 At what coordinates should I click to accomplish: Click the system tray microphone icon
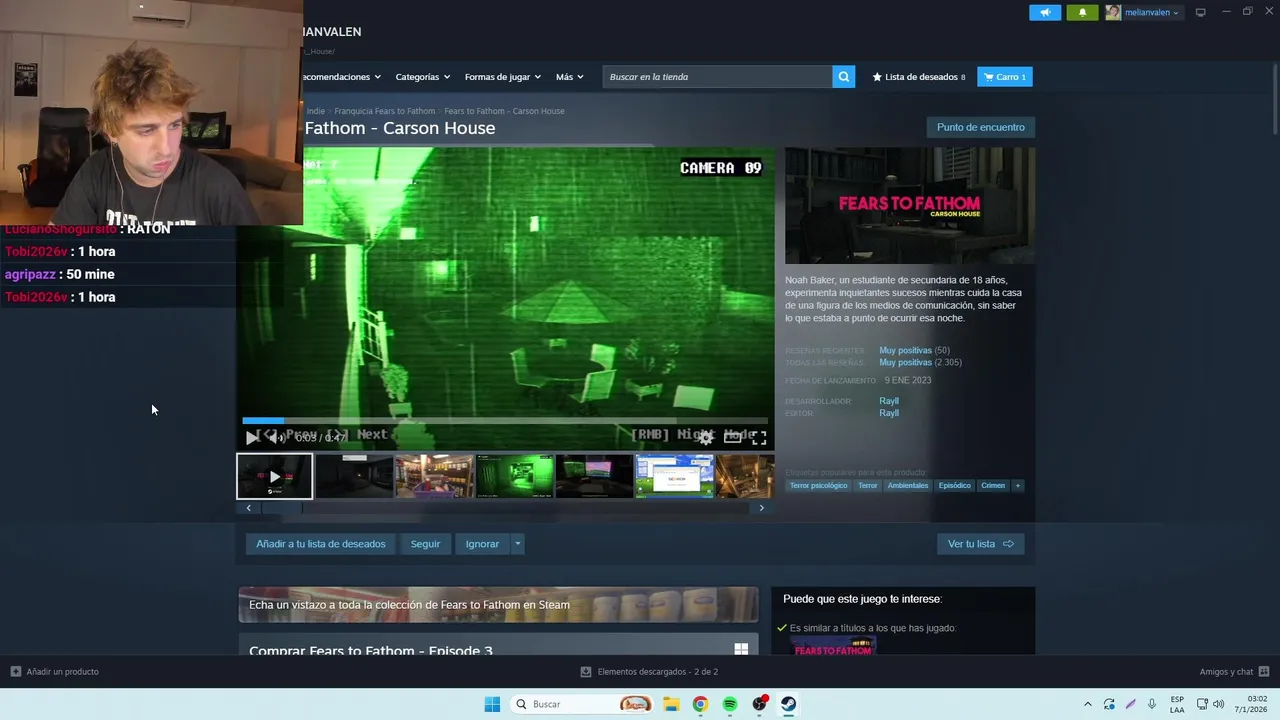pos(1152,704)
